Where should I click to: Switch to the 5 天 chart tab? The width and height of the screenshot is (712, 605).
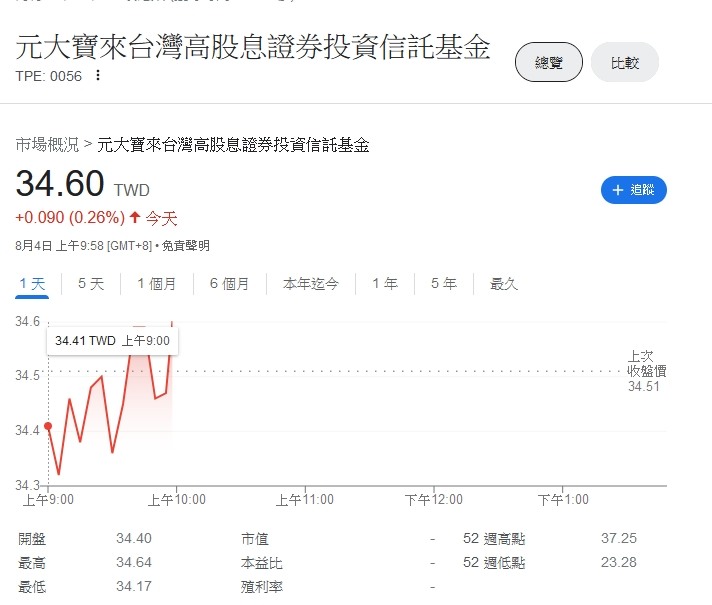coord(91,284)
